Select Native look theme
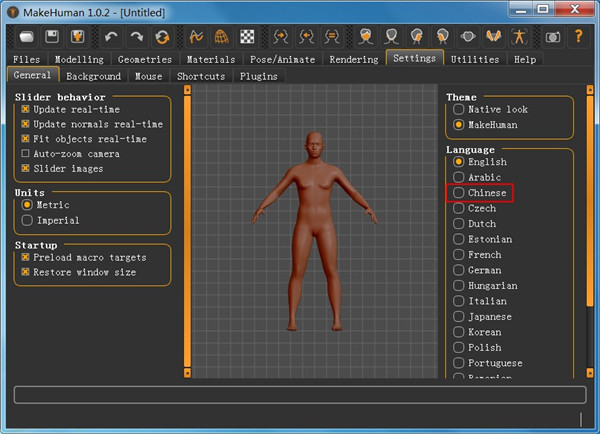This screenshot has width=600, height=434. coord(459,109)
